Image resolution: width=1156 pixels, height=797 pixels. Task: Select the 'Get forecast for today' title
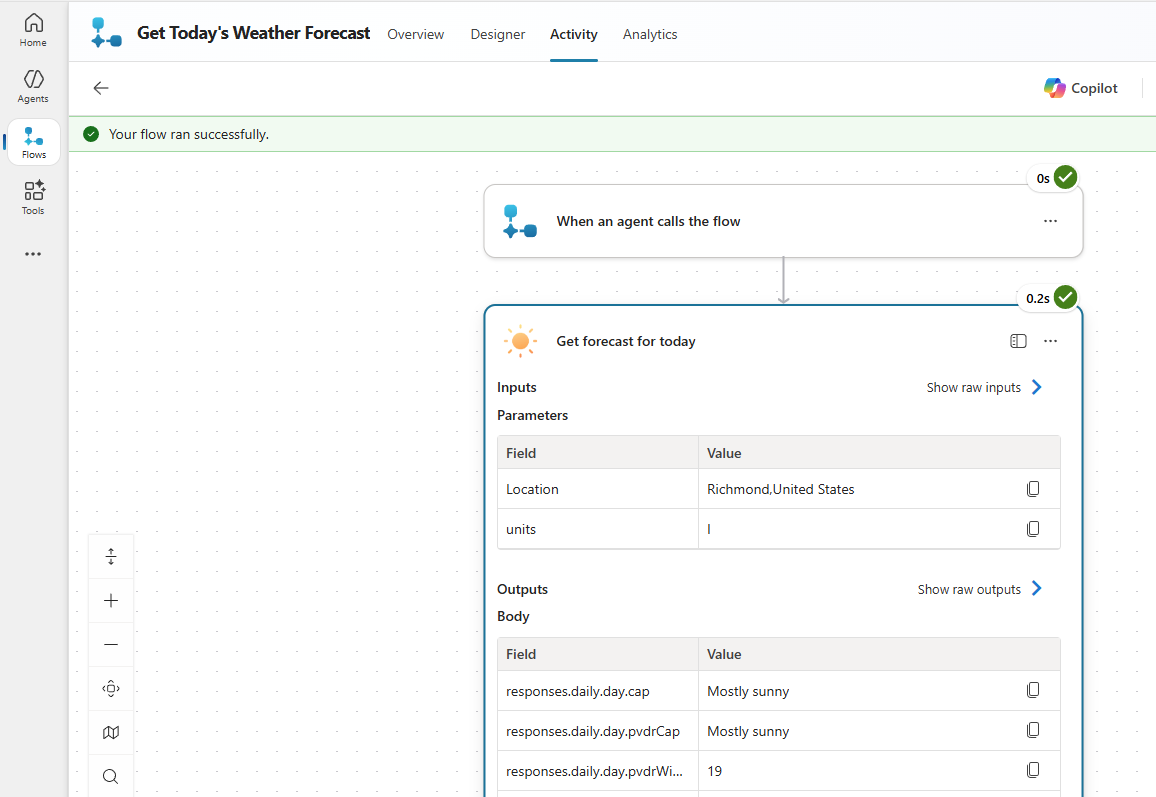[626, 341]
